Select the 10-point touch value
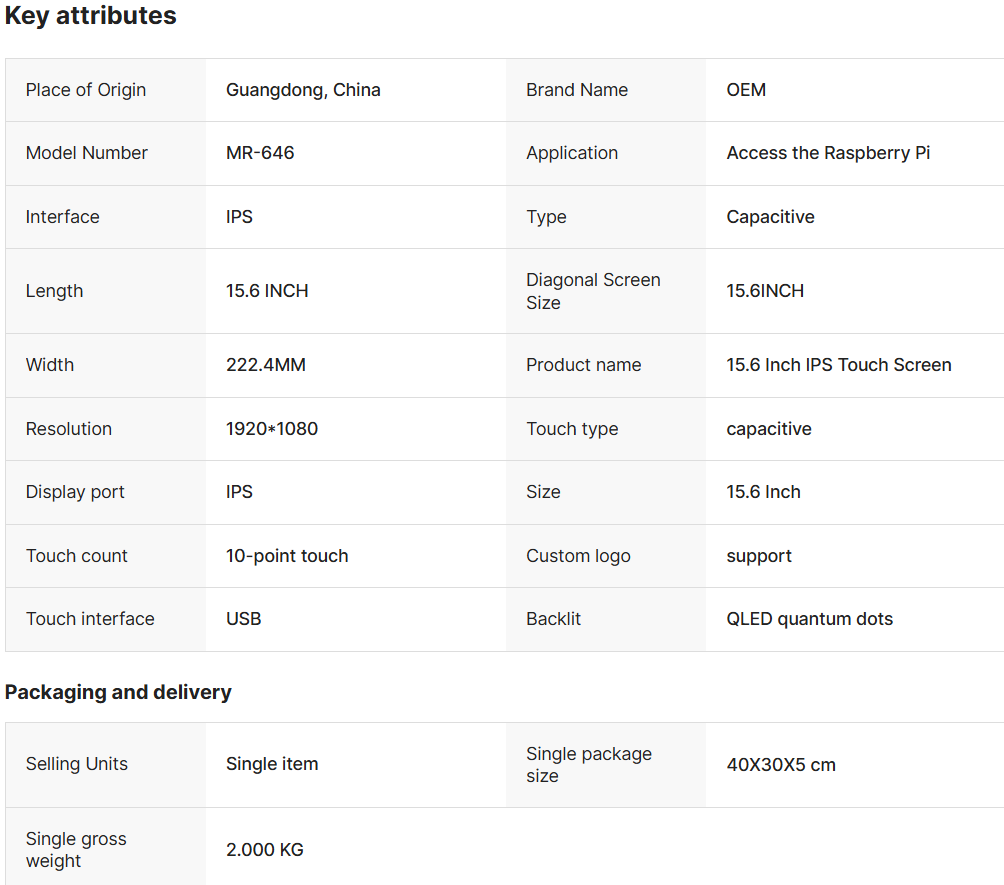This screenshot has height=885, width=1004. (x=287, y=556)
